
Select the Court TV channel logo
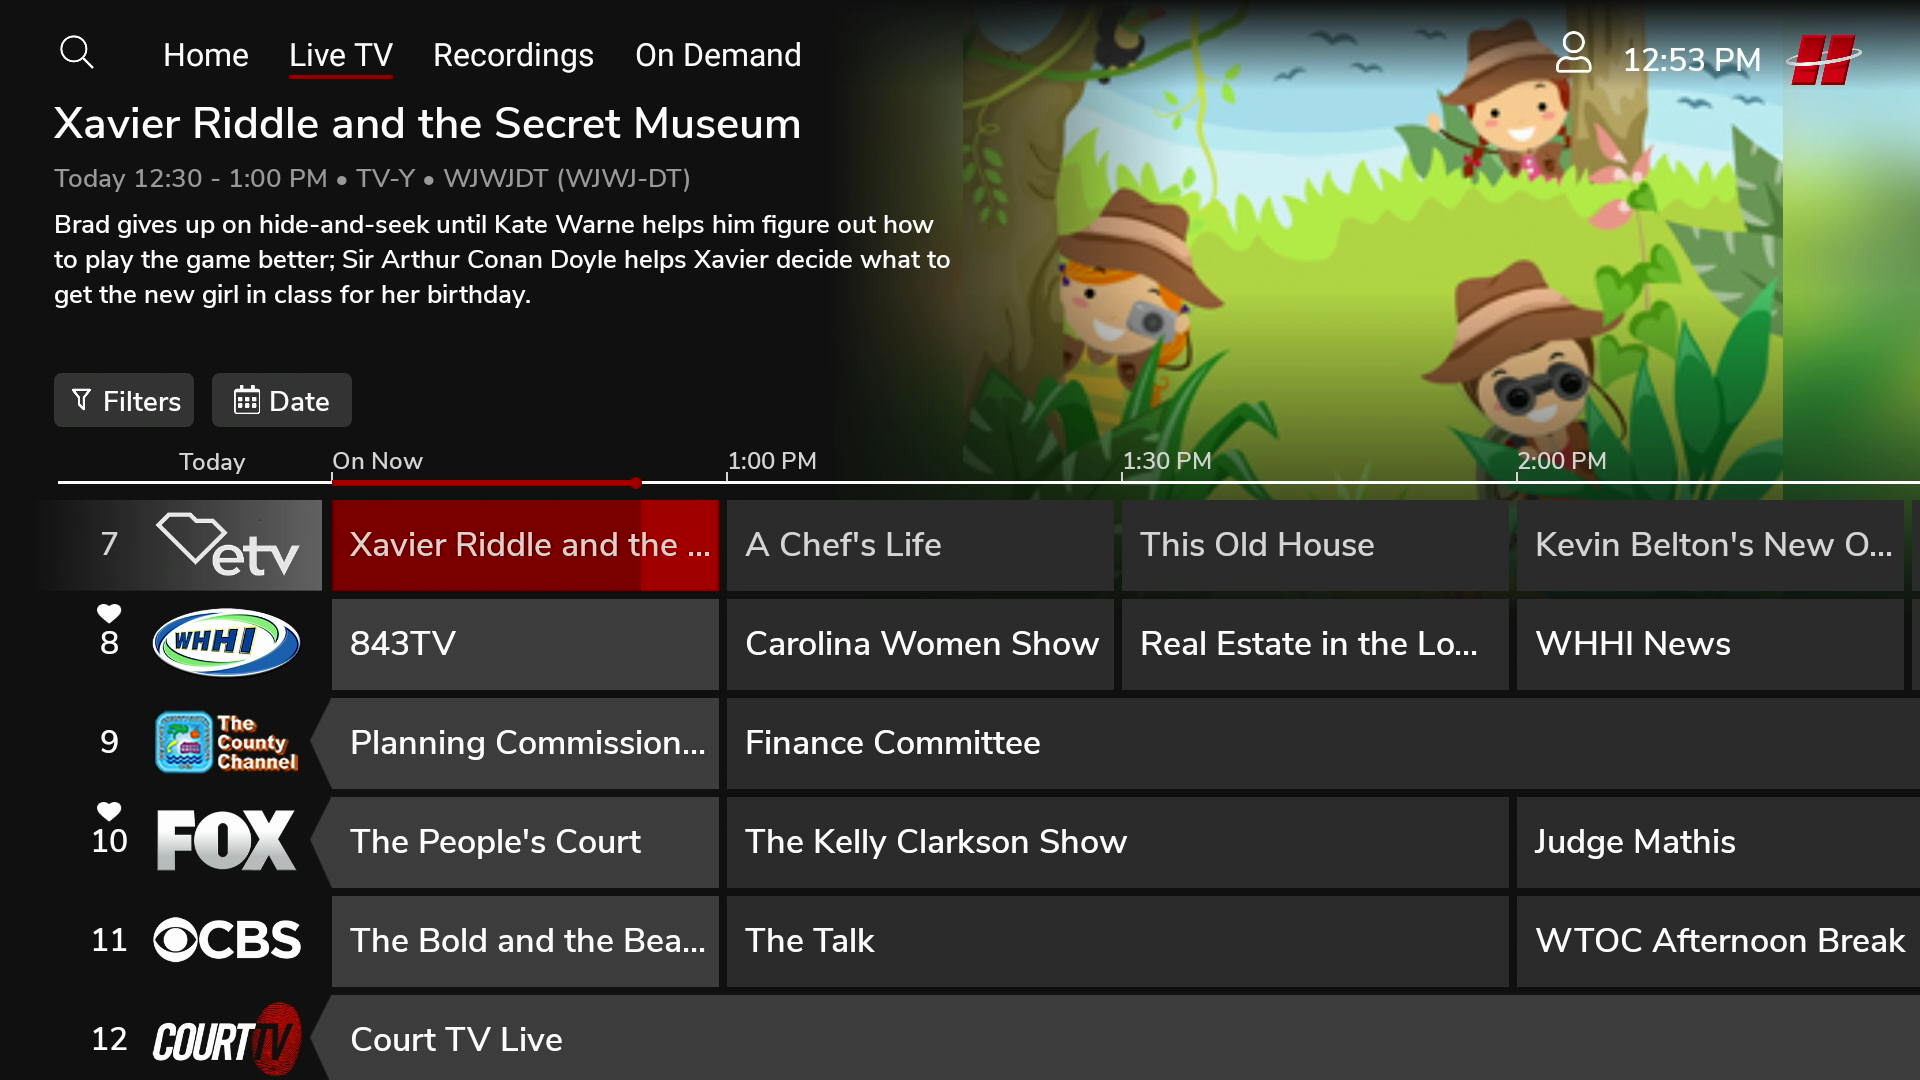pyautogui.click(x=226, y=1039)
